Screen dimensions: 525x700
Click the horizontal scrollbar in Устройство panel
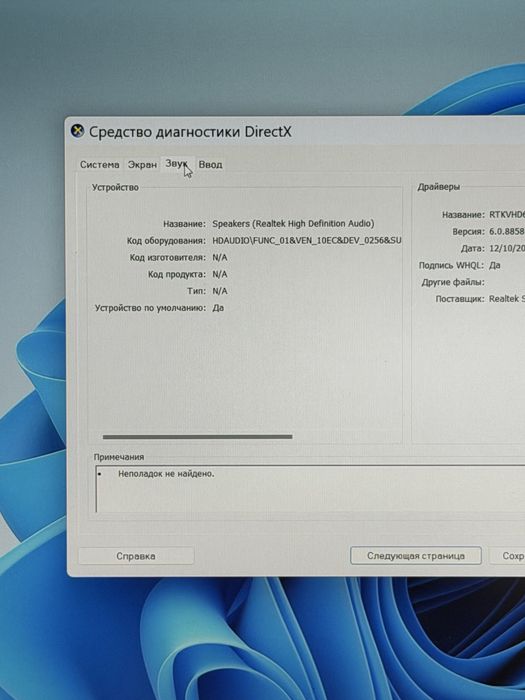pos(197,437)
